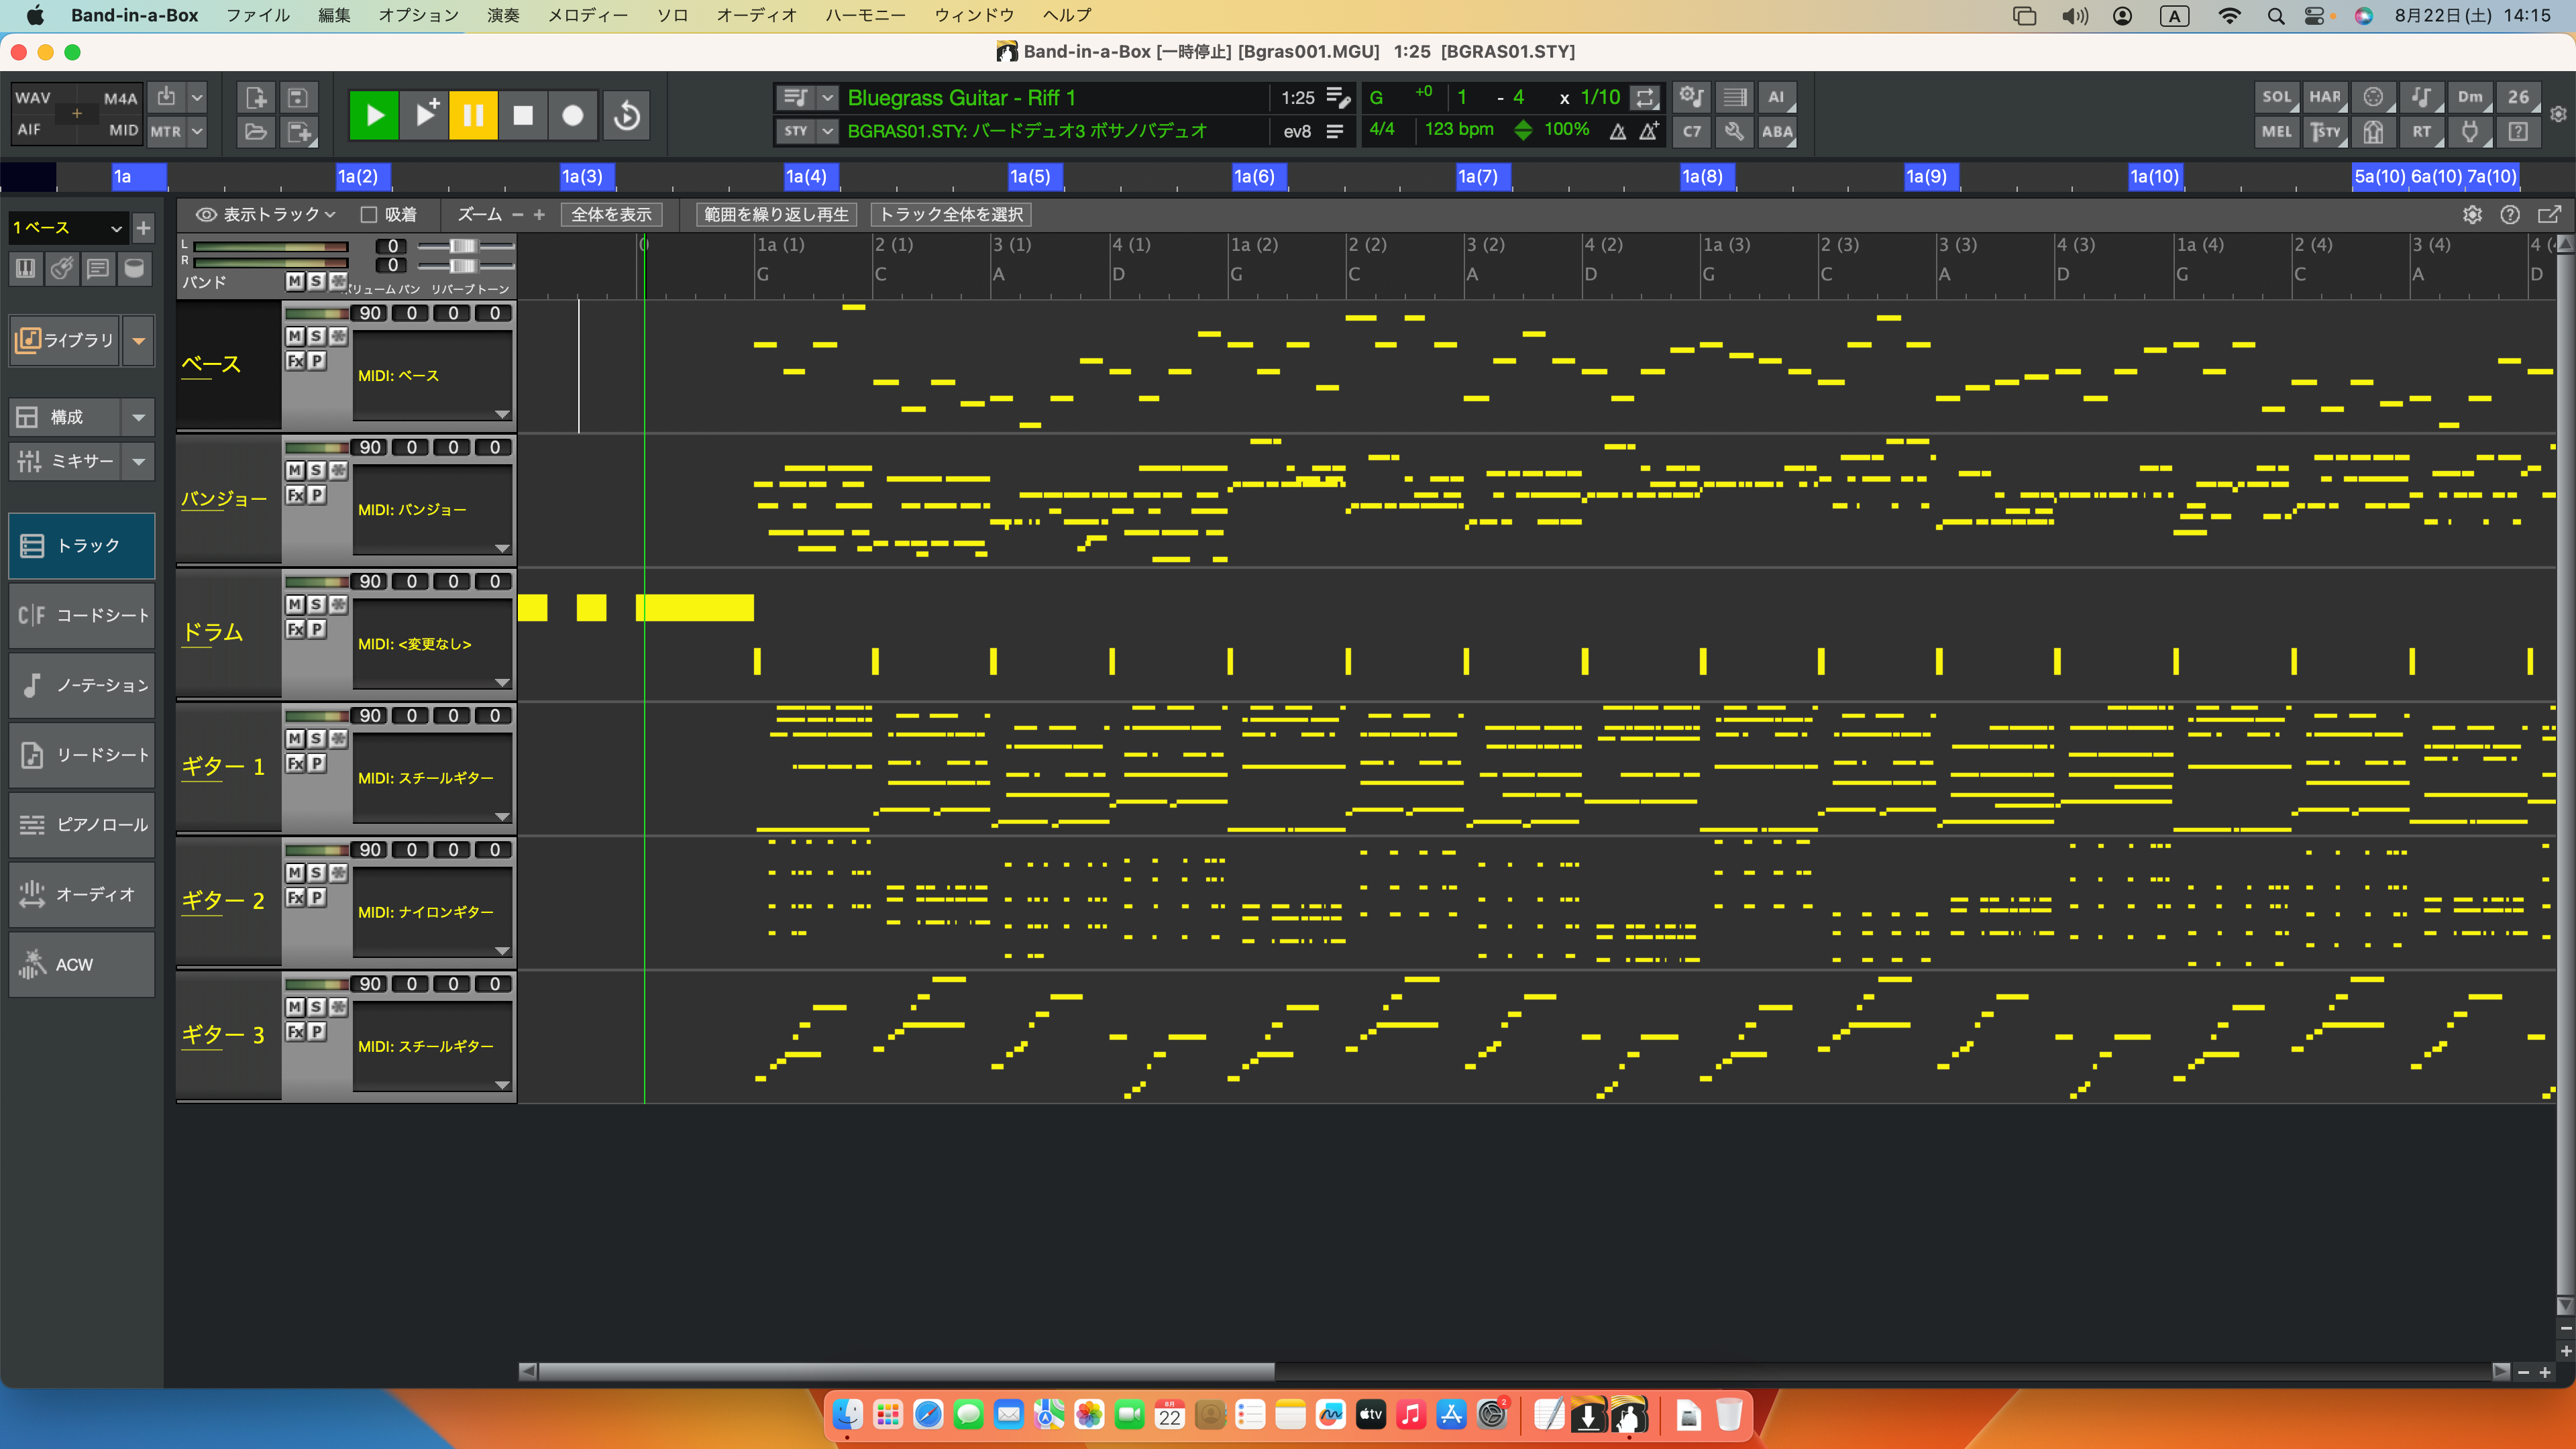Open the ライブラリ dropdown arrow
Viewport: 2576px width, 1449px height.
(x=139, y=341)
